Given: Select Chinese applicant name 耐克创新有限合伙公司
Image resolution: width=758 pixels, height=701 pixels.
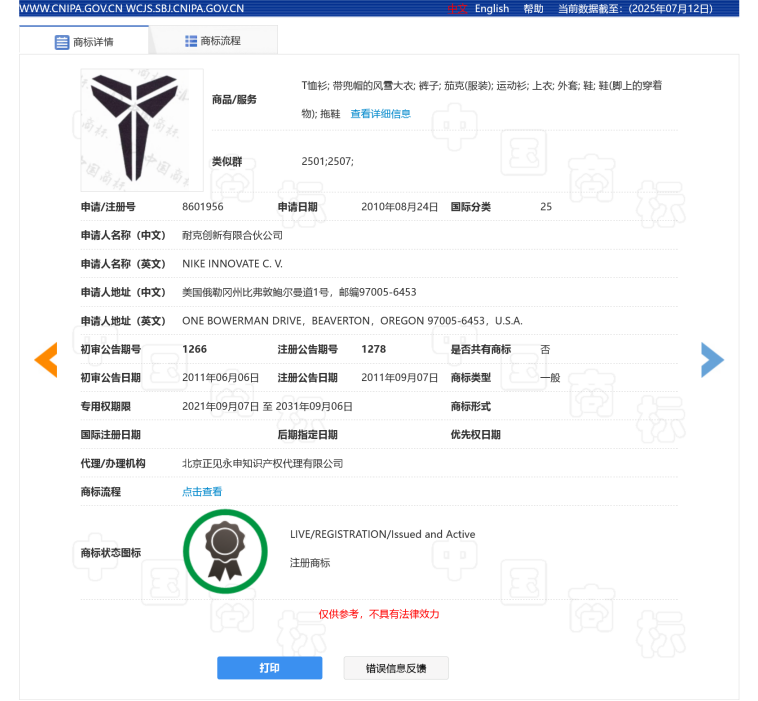Looking at the screenshot, I should coord(232,235).
